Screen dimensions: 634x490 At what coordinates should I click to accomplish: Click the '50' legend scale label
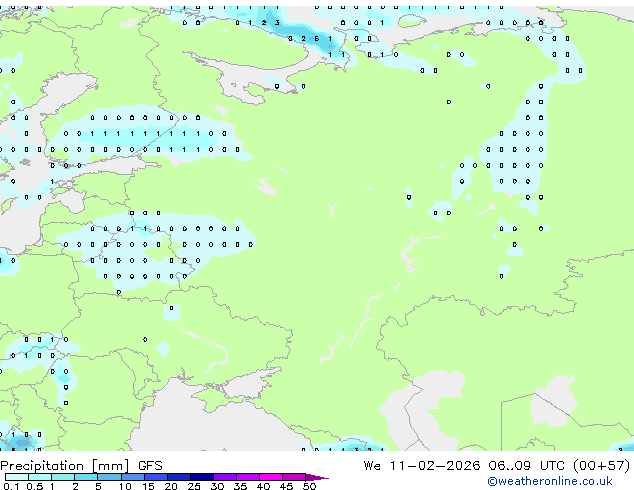(x=309, y=486)
